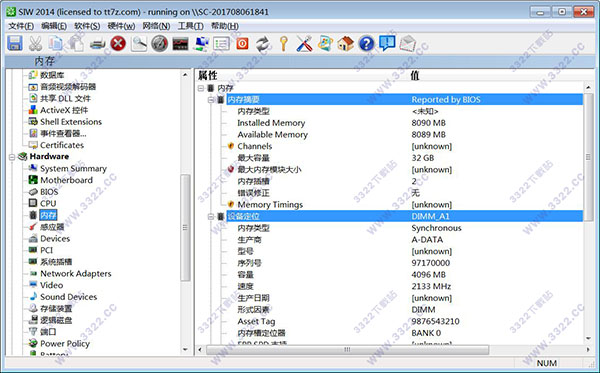Screen dimensions: 600x373
Task: Collapse the root 内存 node in property list
Action: point(201,88)
